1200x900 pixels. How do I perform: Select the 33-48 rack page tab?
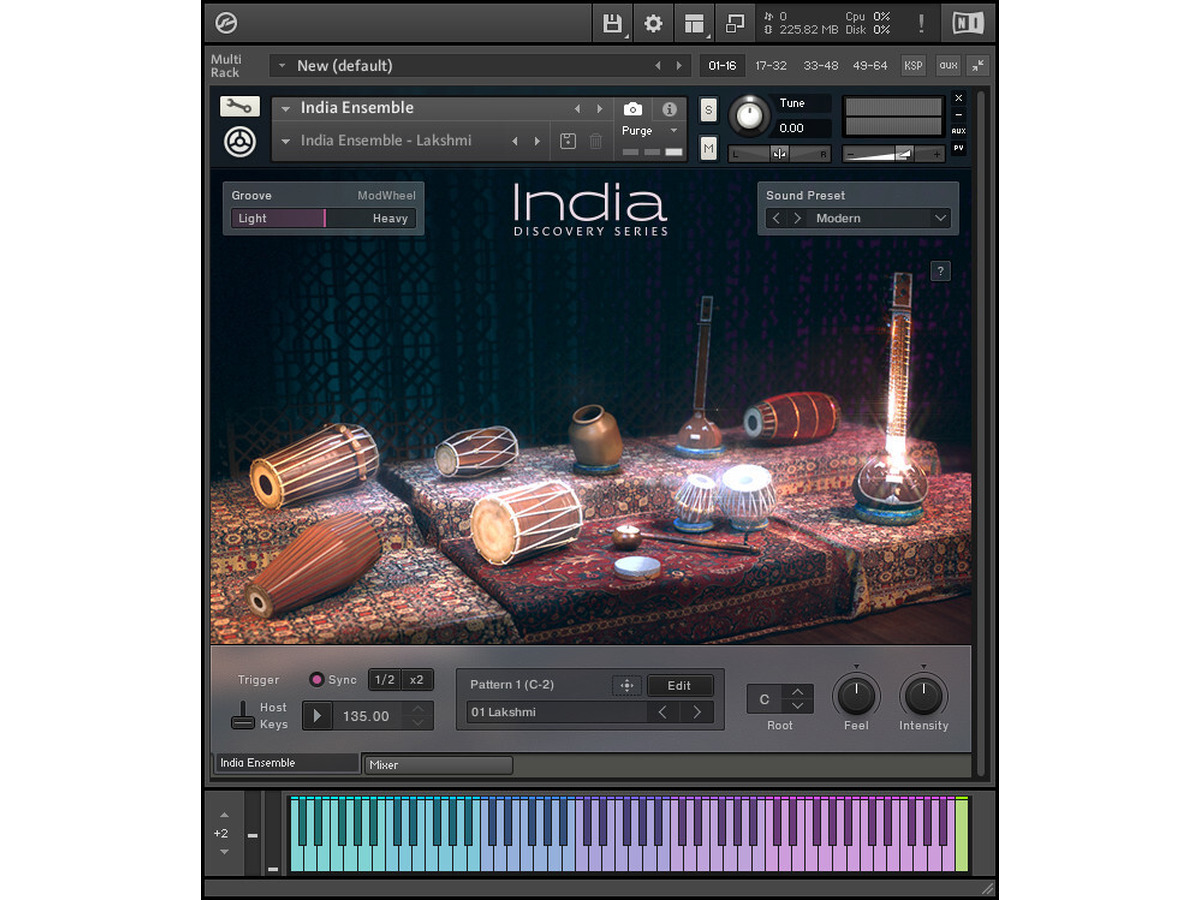[821, 65]
